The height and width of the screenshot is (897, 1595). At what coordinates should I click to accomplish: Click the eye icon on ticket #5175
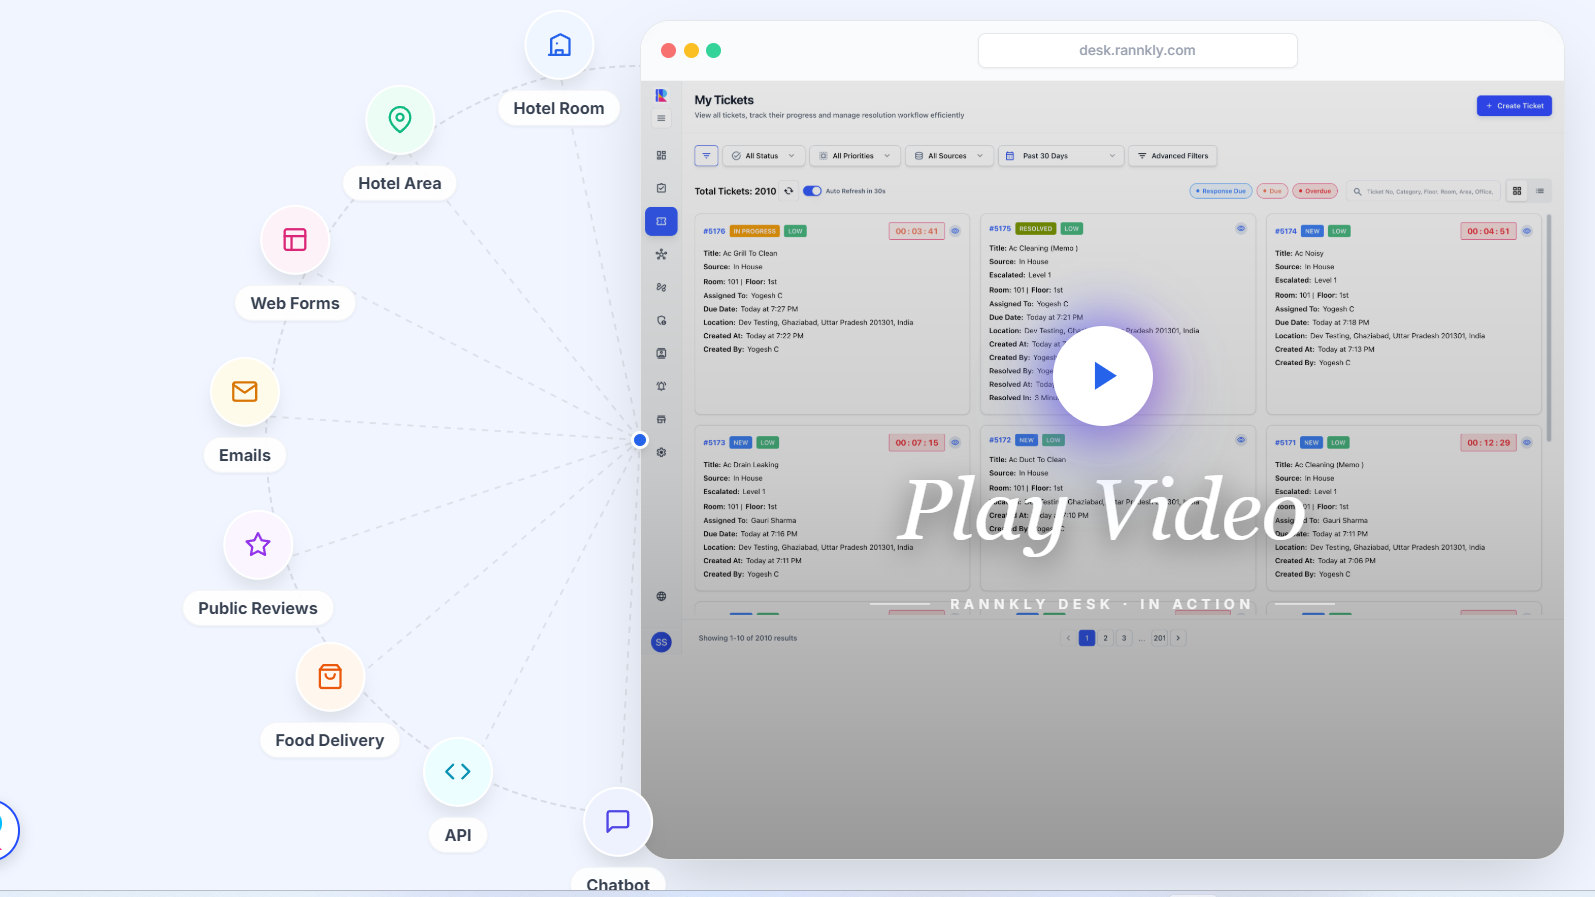(1241, 229)
